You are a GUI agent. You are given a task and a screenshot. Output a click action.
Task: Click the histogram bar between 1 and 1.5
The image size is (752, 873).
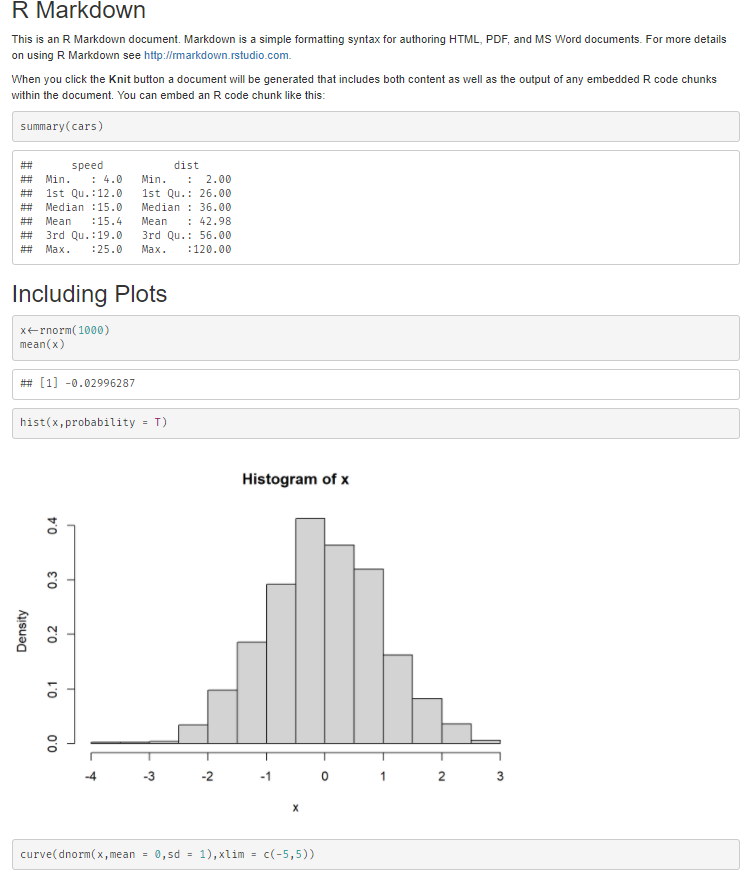coord(398,699)
